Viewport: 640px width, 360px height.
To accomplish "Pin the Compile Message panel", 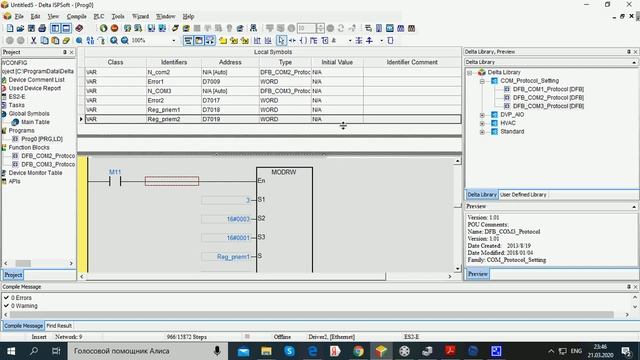I will (x=629, y=287).
